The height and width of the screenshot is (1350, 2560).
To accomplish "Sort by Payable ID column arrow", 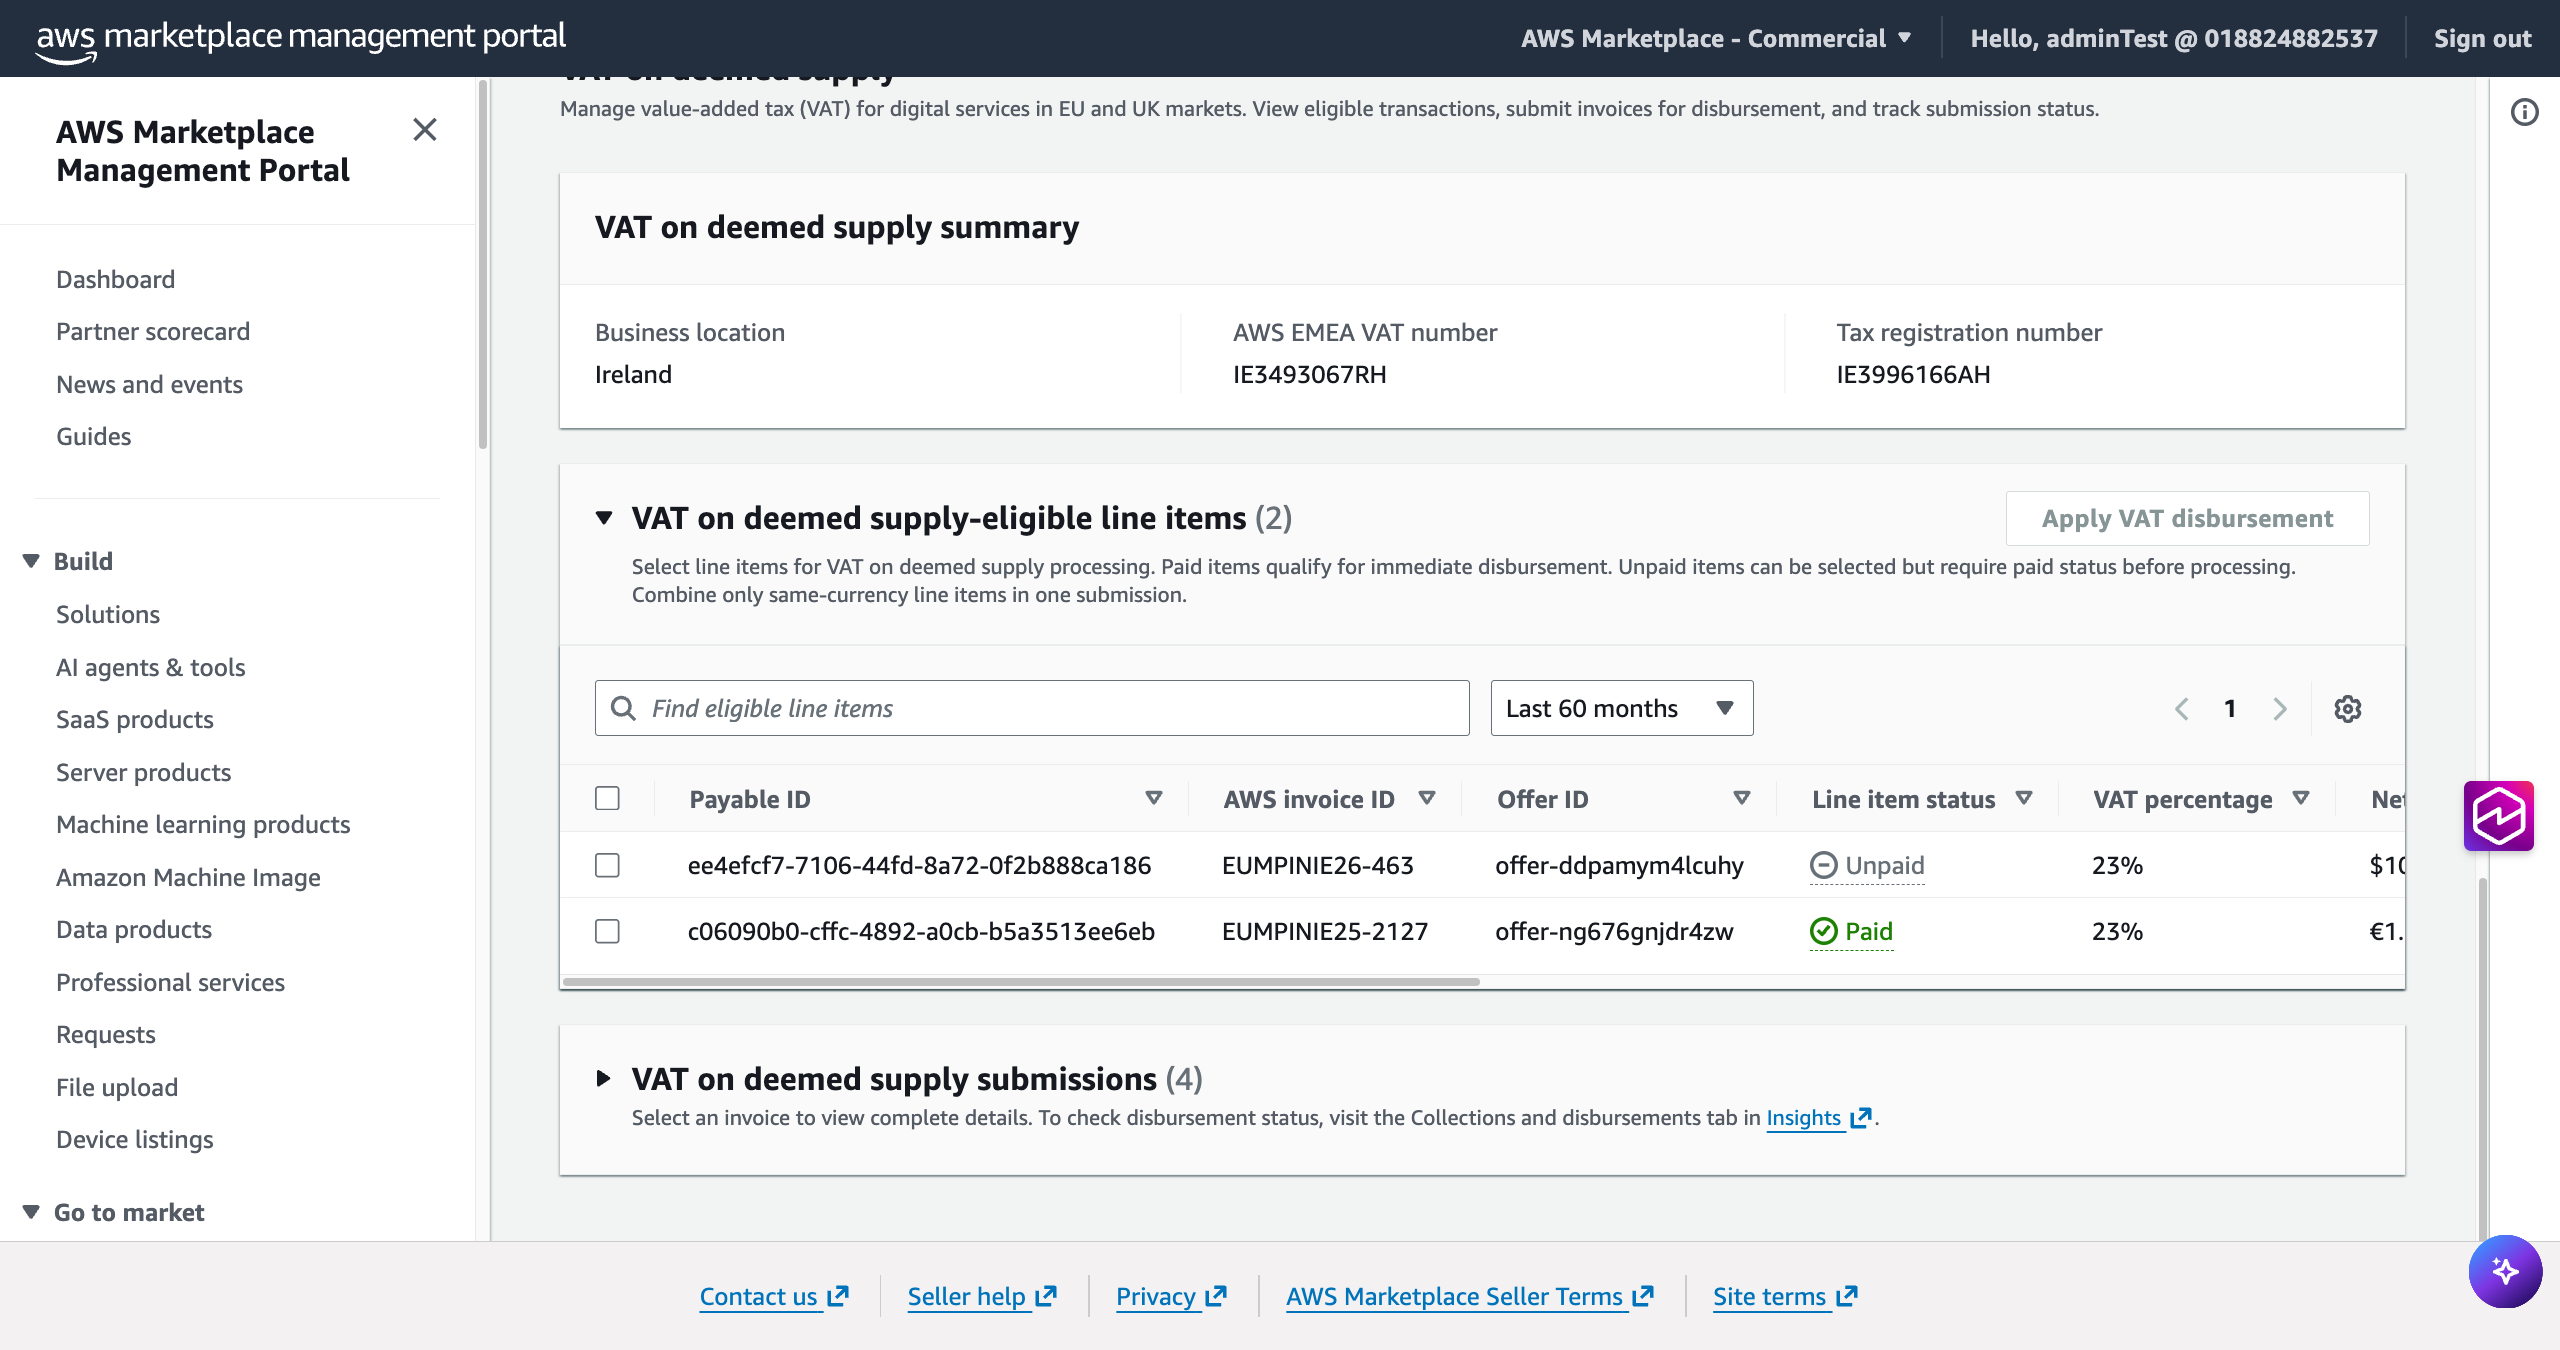I will (x=1154, y=798).
